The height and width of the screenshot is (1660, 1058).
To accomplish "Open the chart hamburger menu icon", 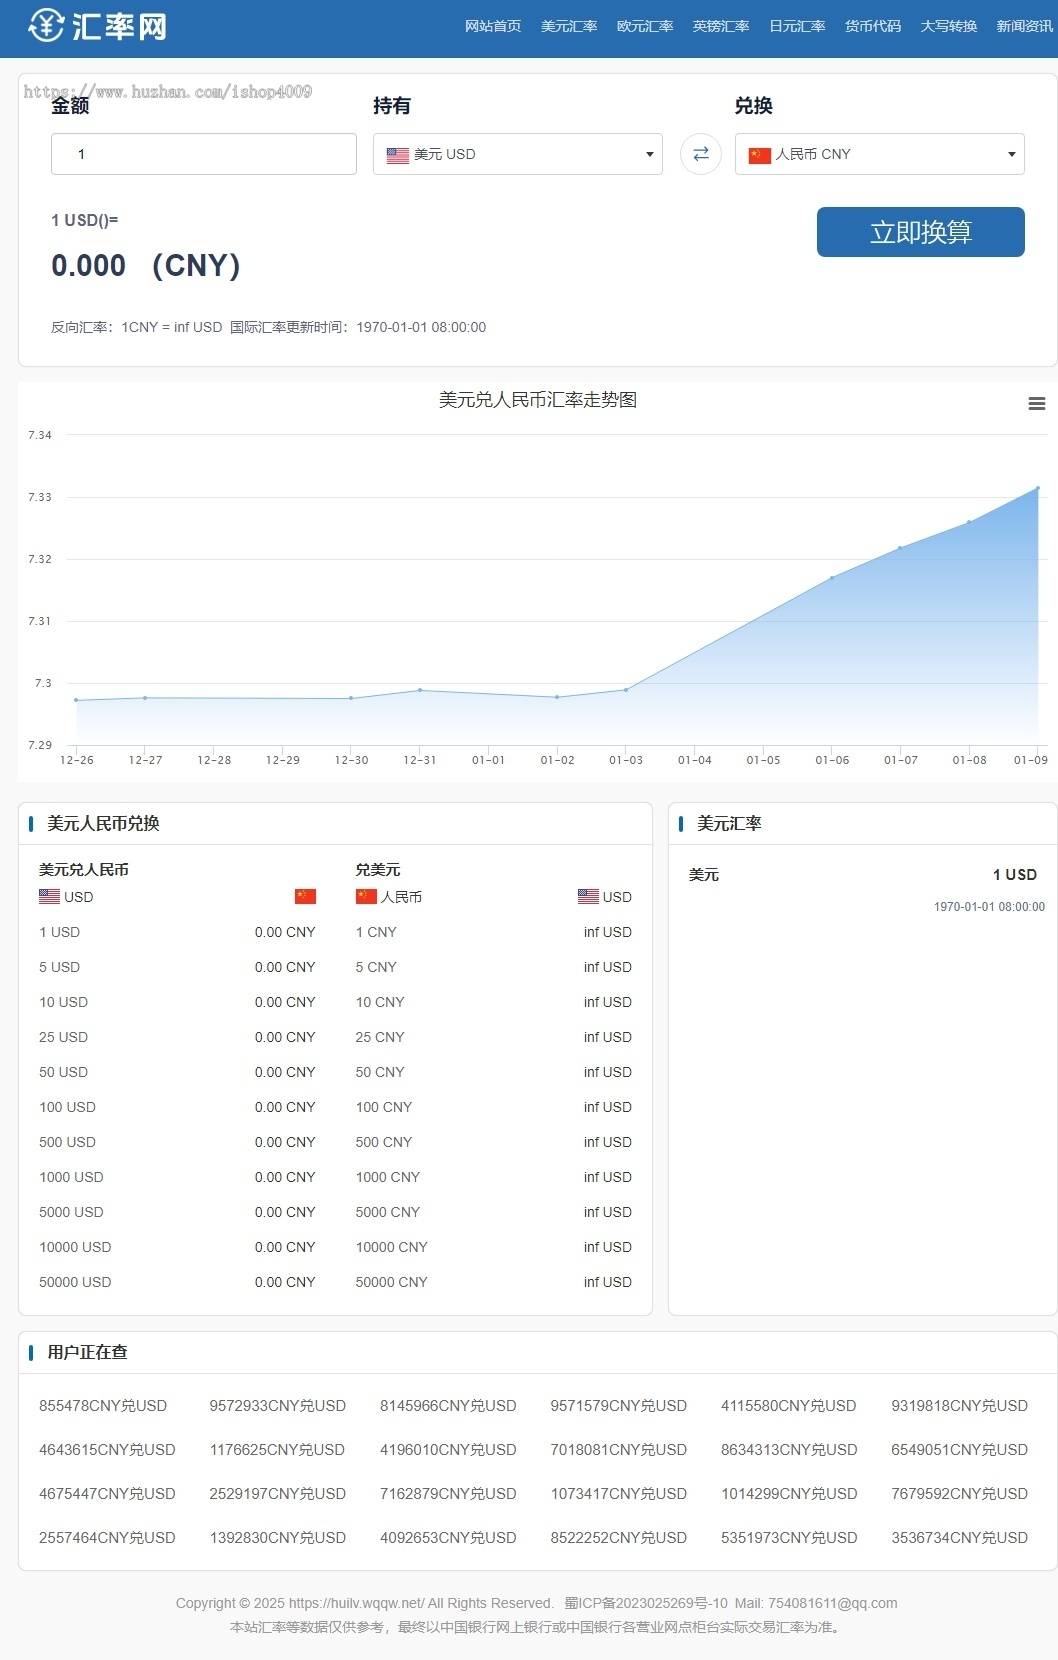I will click(x=1037, y=404).
